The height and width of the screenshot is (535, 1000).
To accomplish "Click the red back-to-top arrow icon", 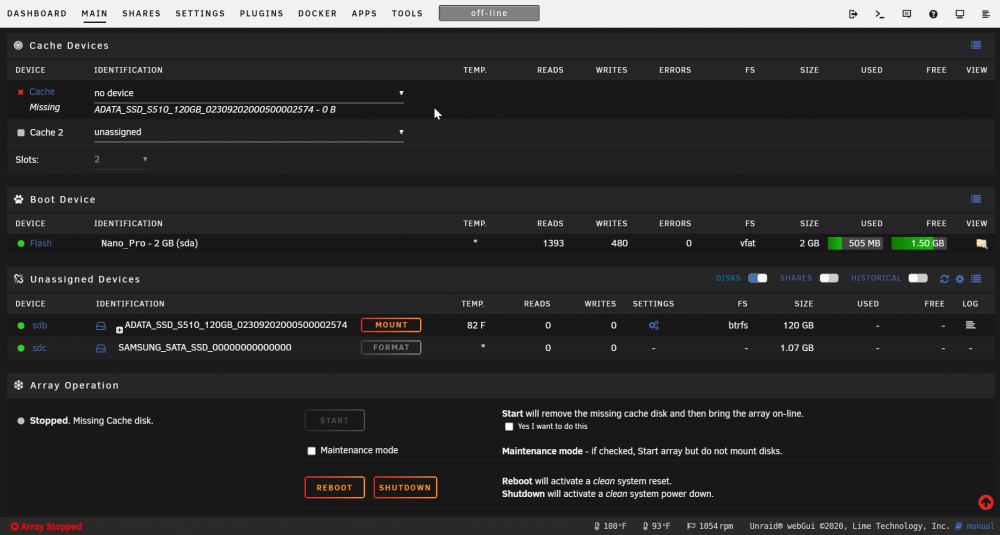I will point(985,502).
